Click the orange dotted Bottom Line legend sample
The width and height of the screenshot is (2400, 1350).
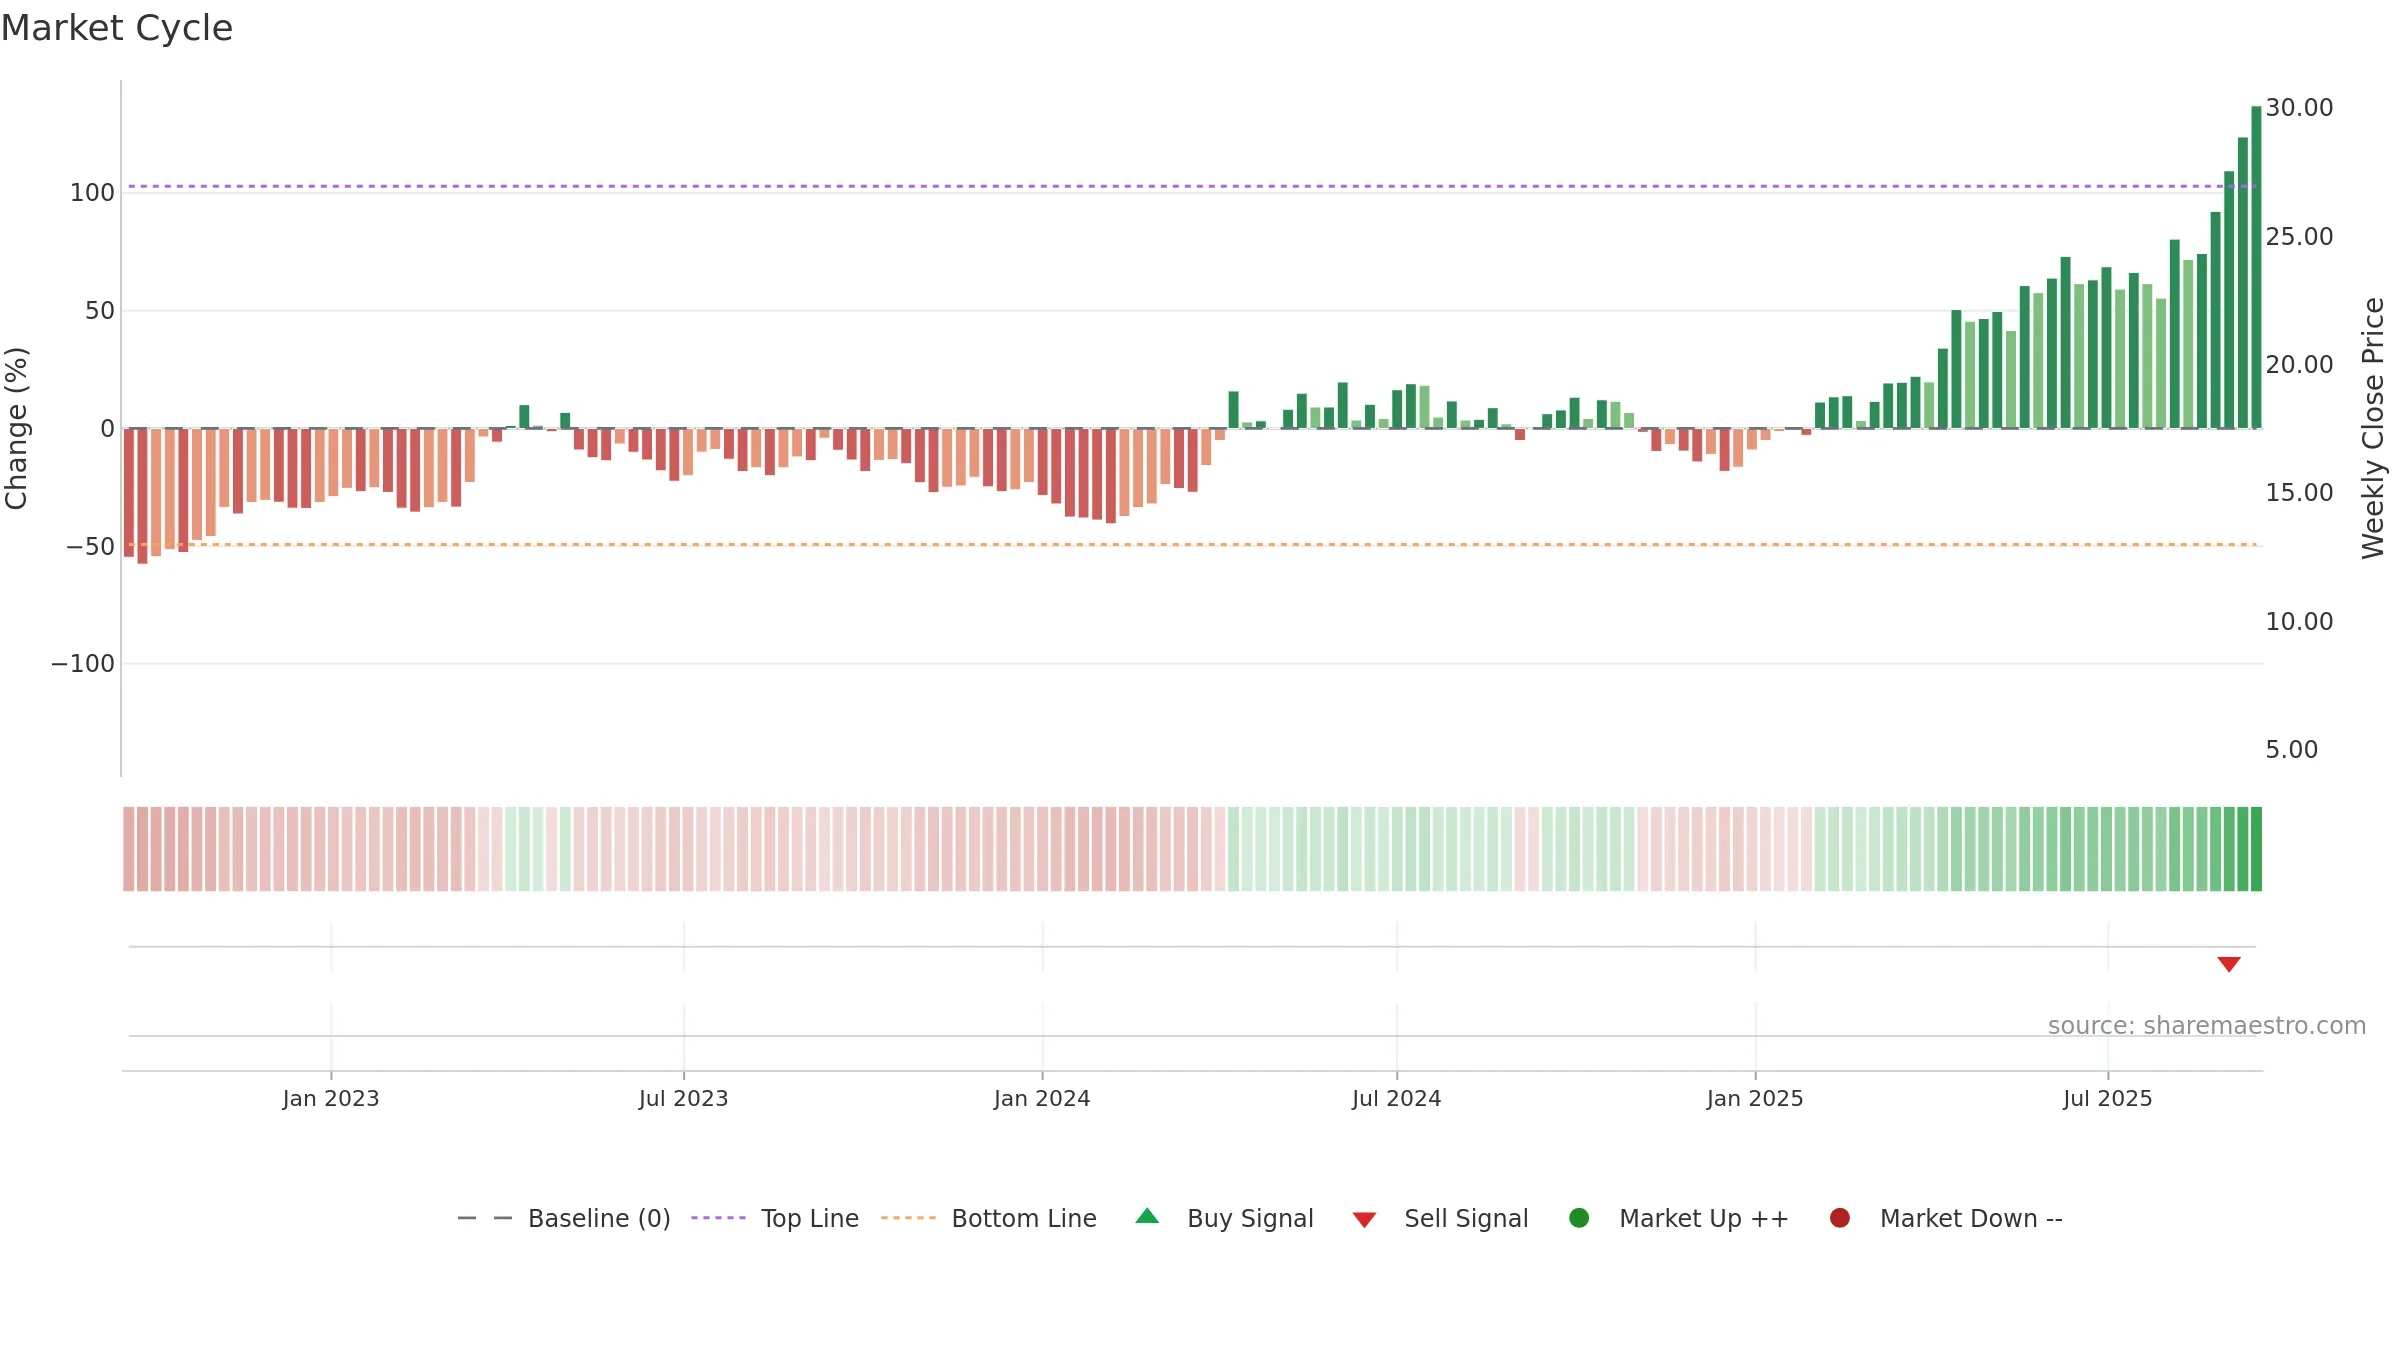click(x=908, y=1218)
